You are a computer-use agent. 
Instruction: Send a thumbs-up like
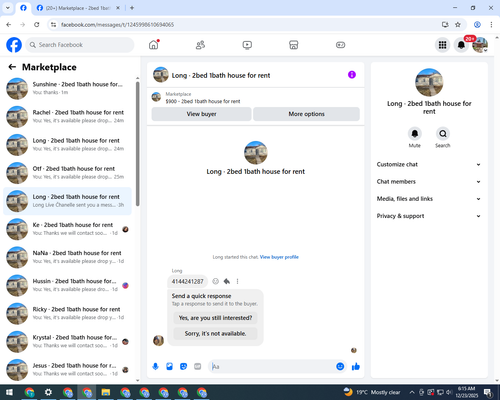tap(356, 367)
